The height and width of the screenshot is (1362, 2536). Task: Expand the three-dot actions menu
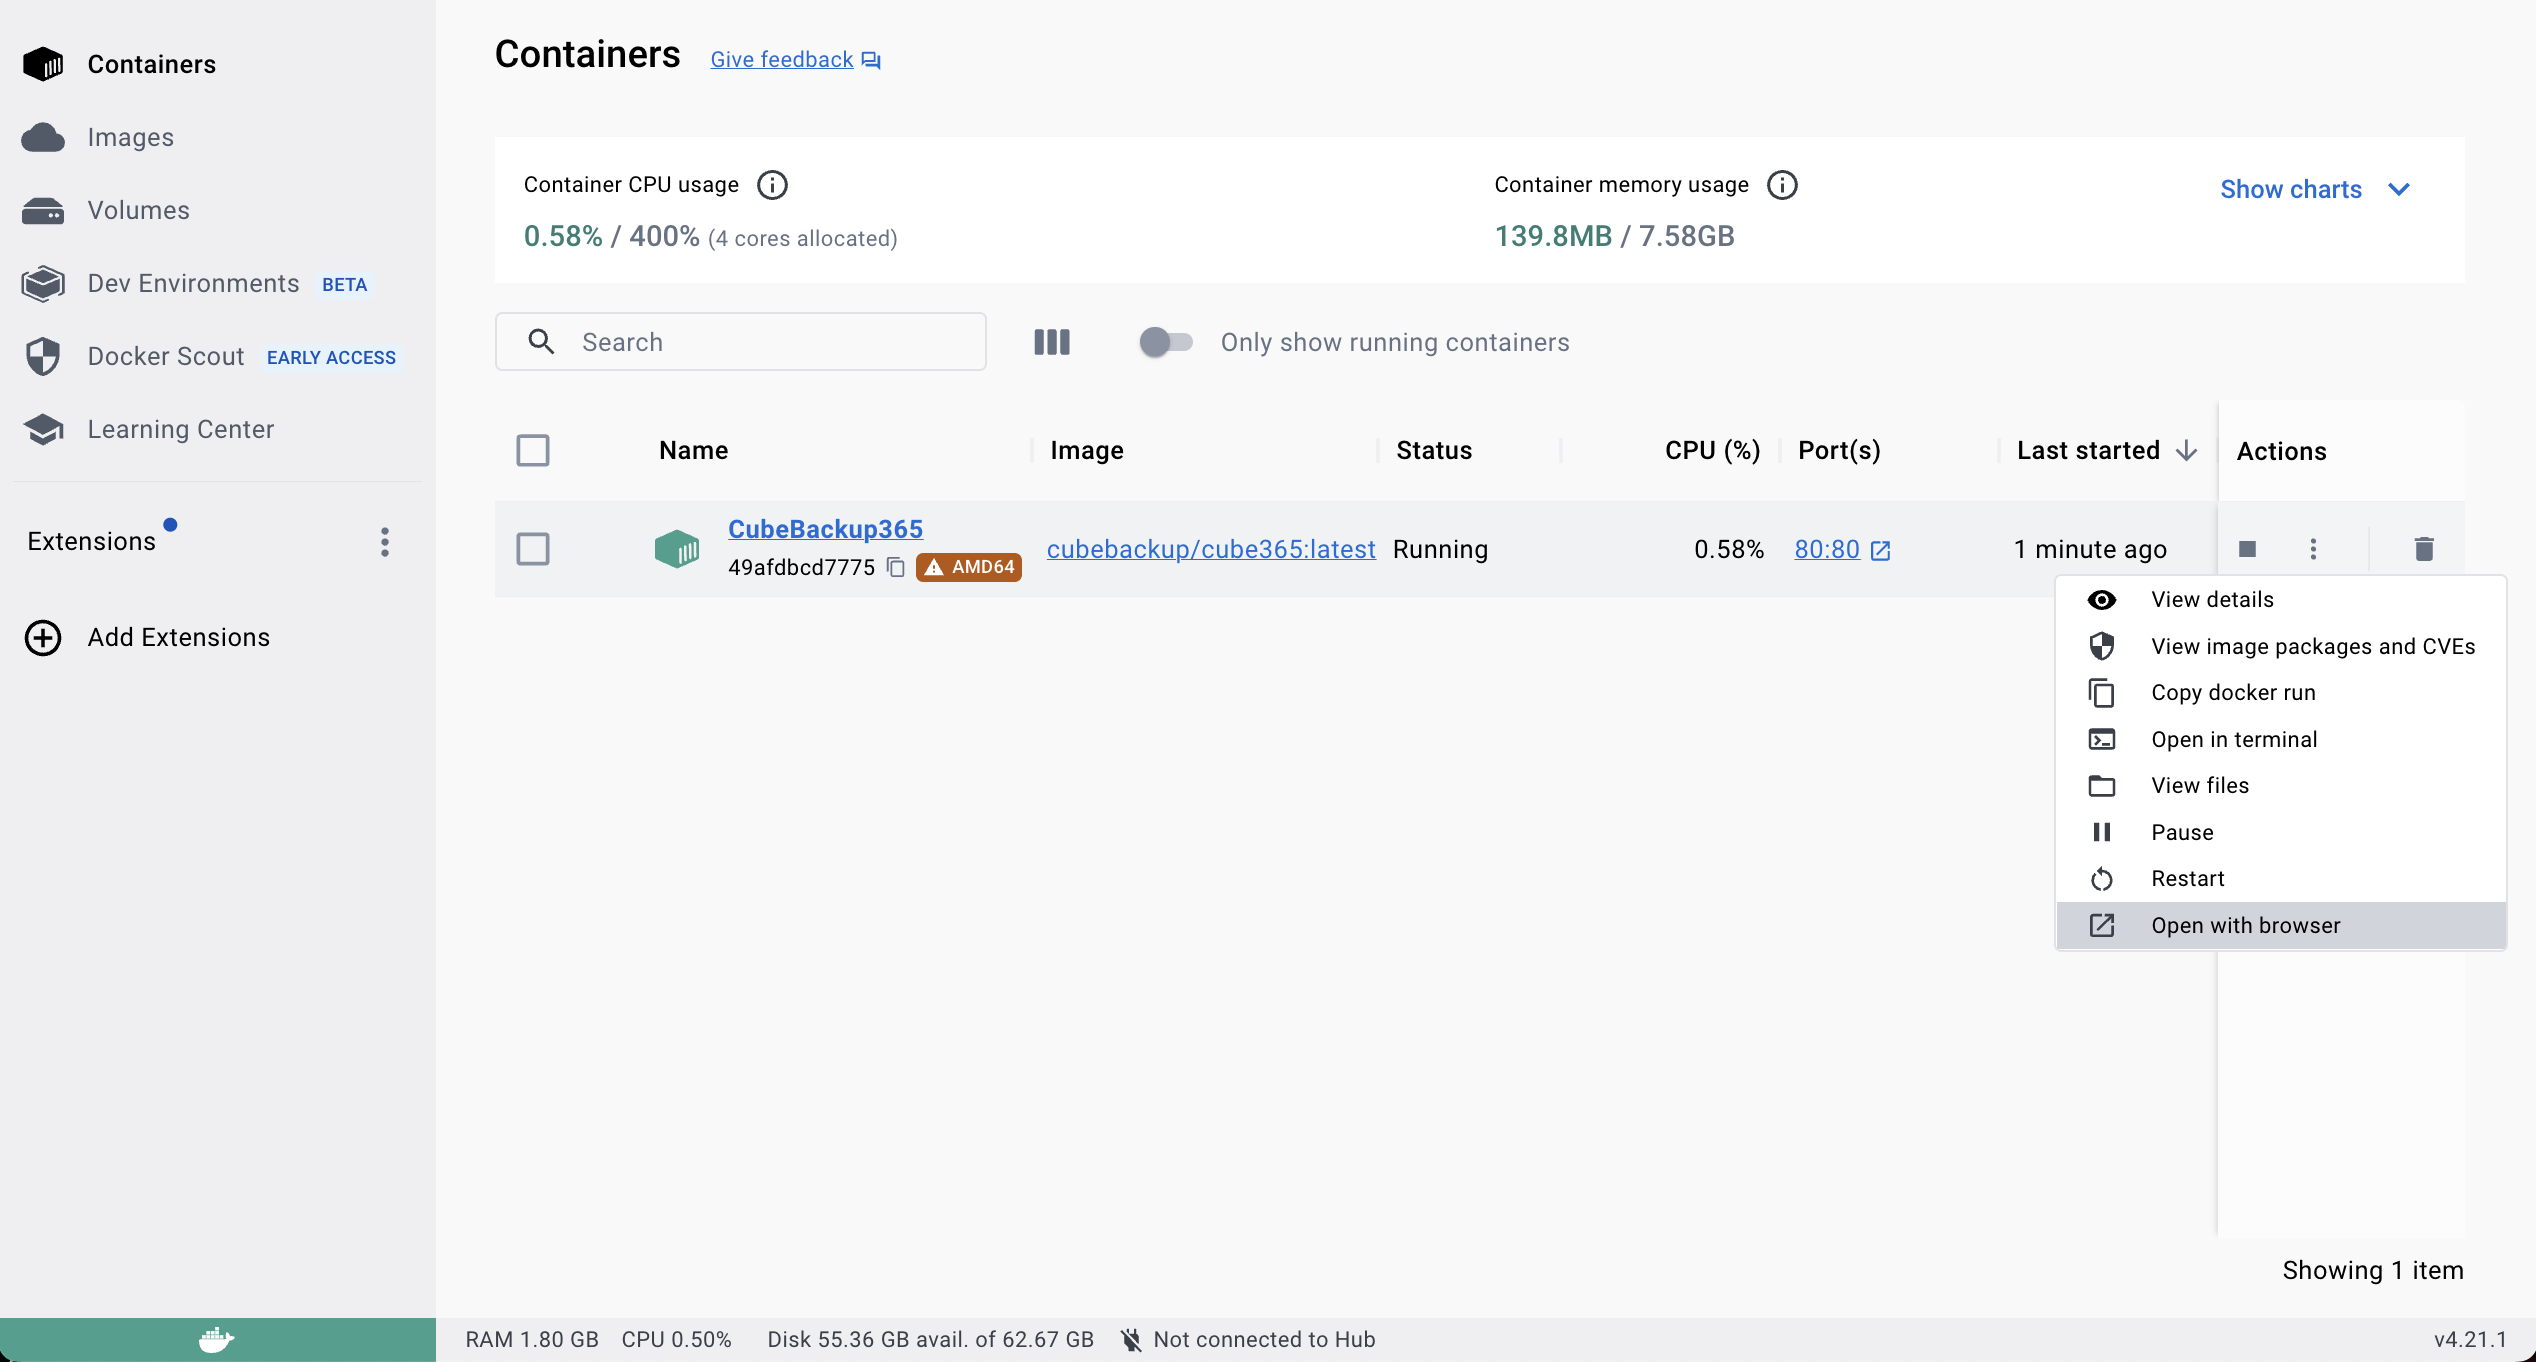[x=2313, y=548]
